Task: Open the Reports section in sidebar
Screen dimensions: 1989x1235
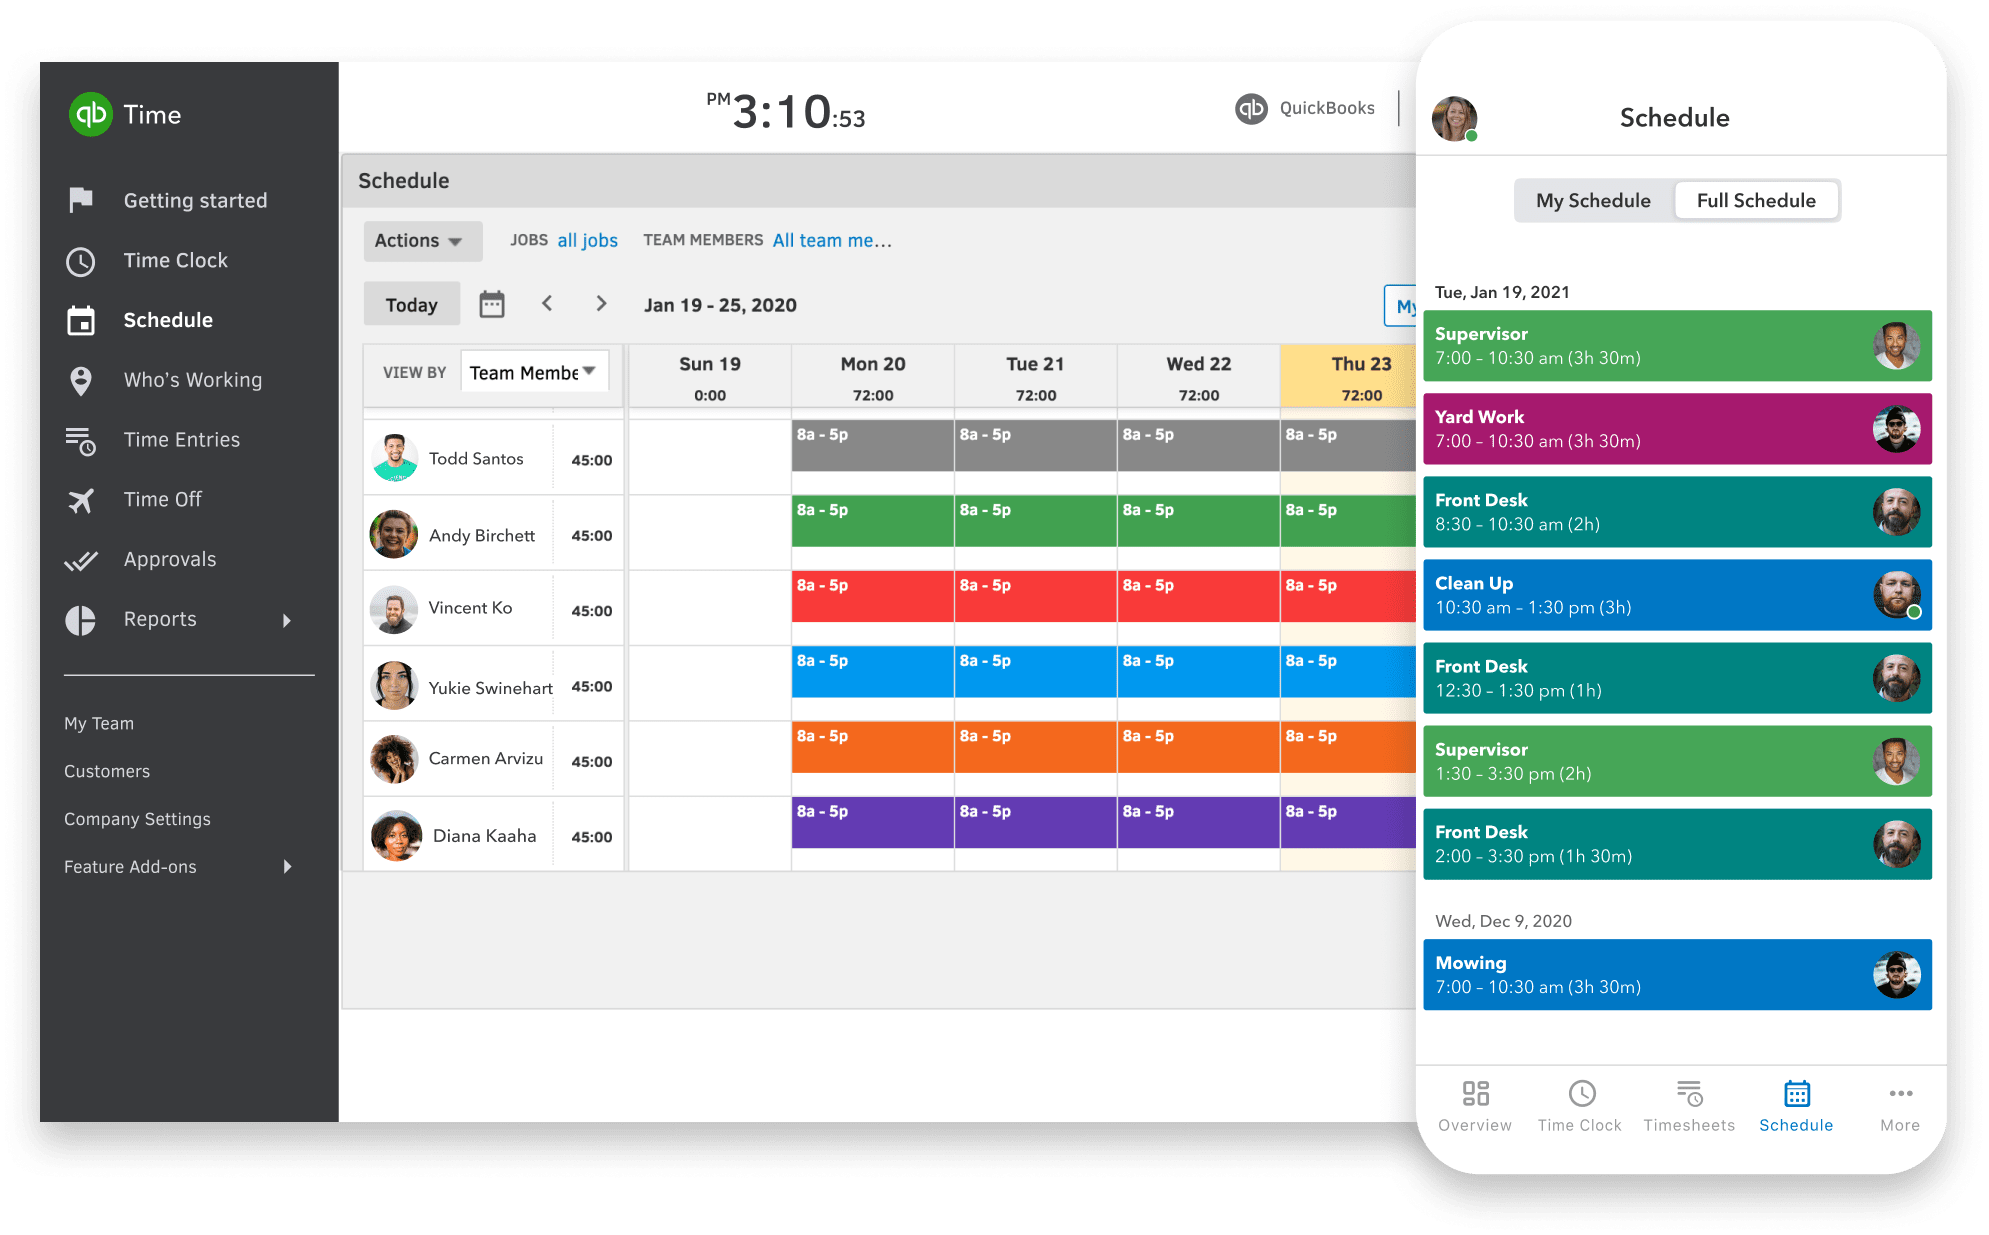Action: coord(161,619)
